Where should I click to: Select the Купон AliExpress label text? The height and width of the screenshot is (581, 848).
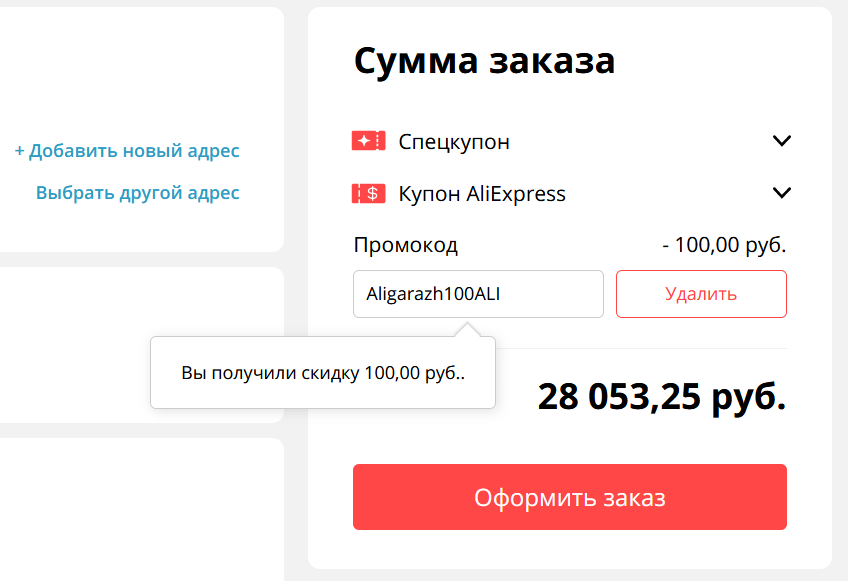point(482,194)
